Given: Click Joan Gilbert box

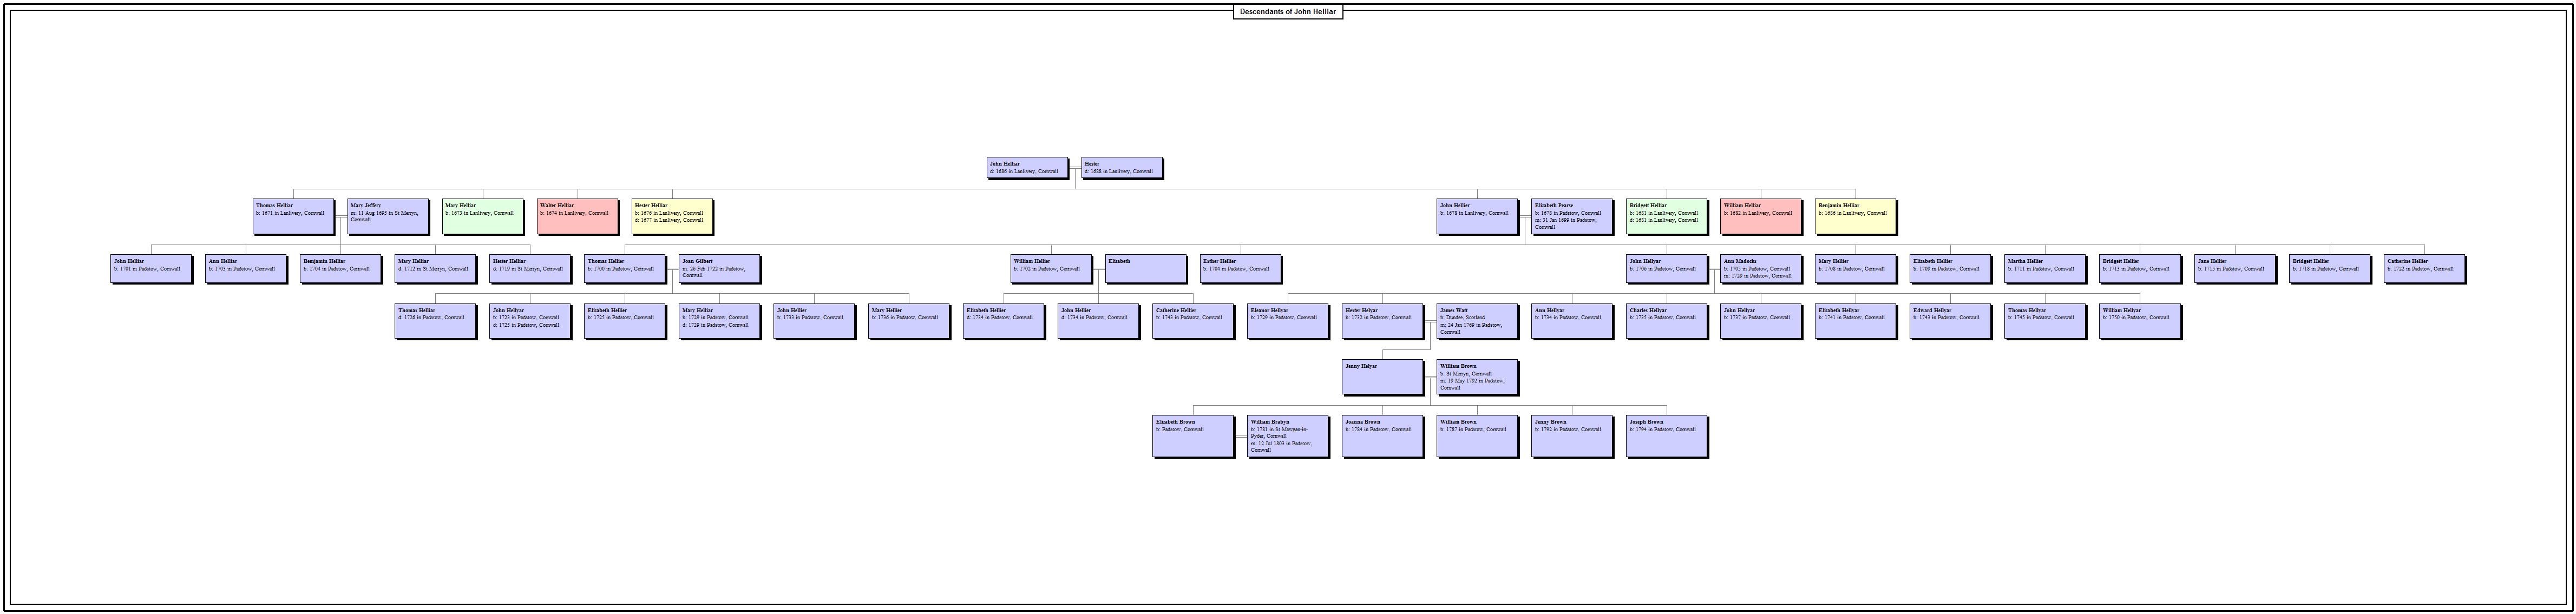Looking at the screenshot, I should coord(719,269).
